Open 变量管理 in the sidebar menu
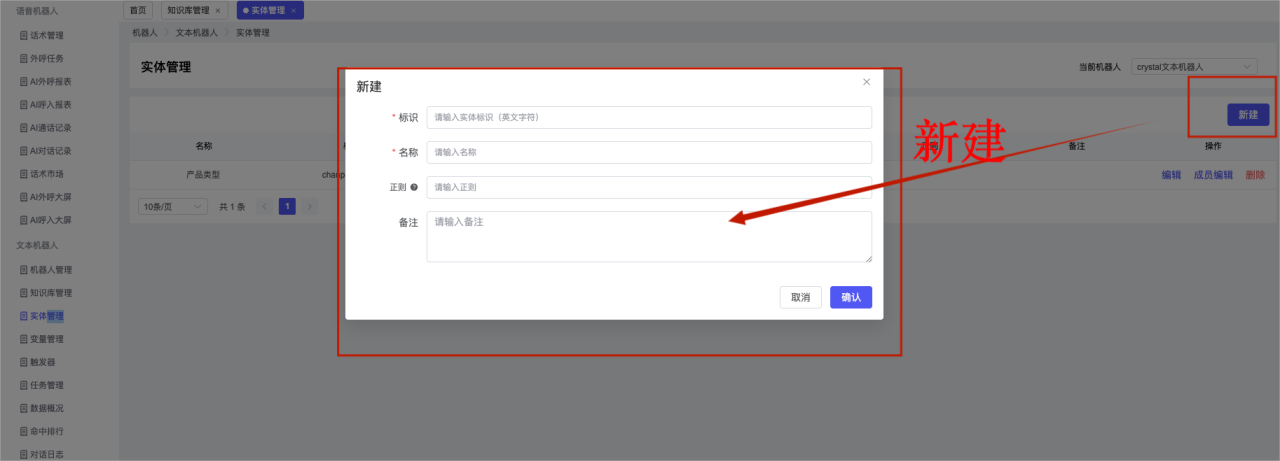Viewport: 1280px width, 461px height. 46,340
